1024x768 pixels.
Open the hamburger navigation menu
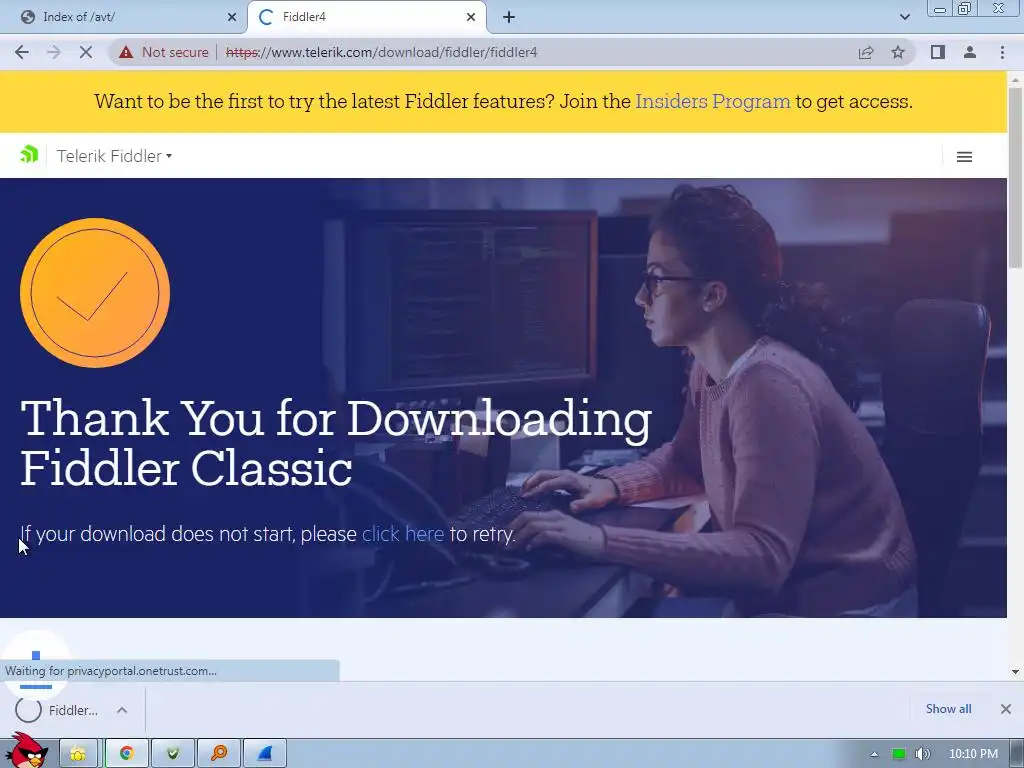(964, 157)
